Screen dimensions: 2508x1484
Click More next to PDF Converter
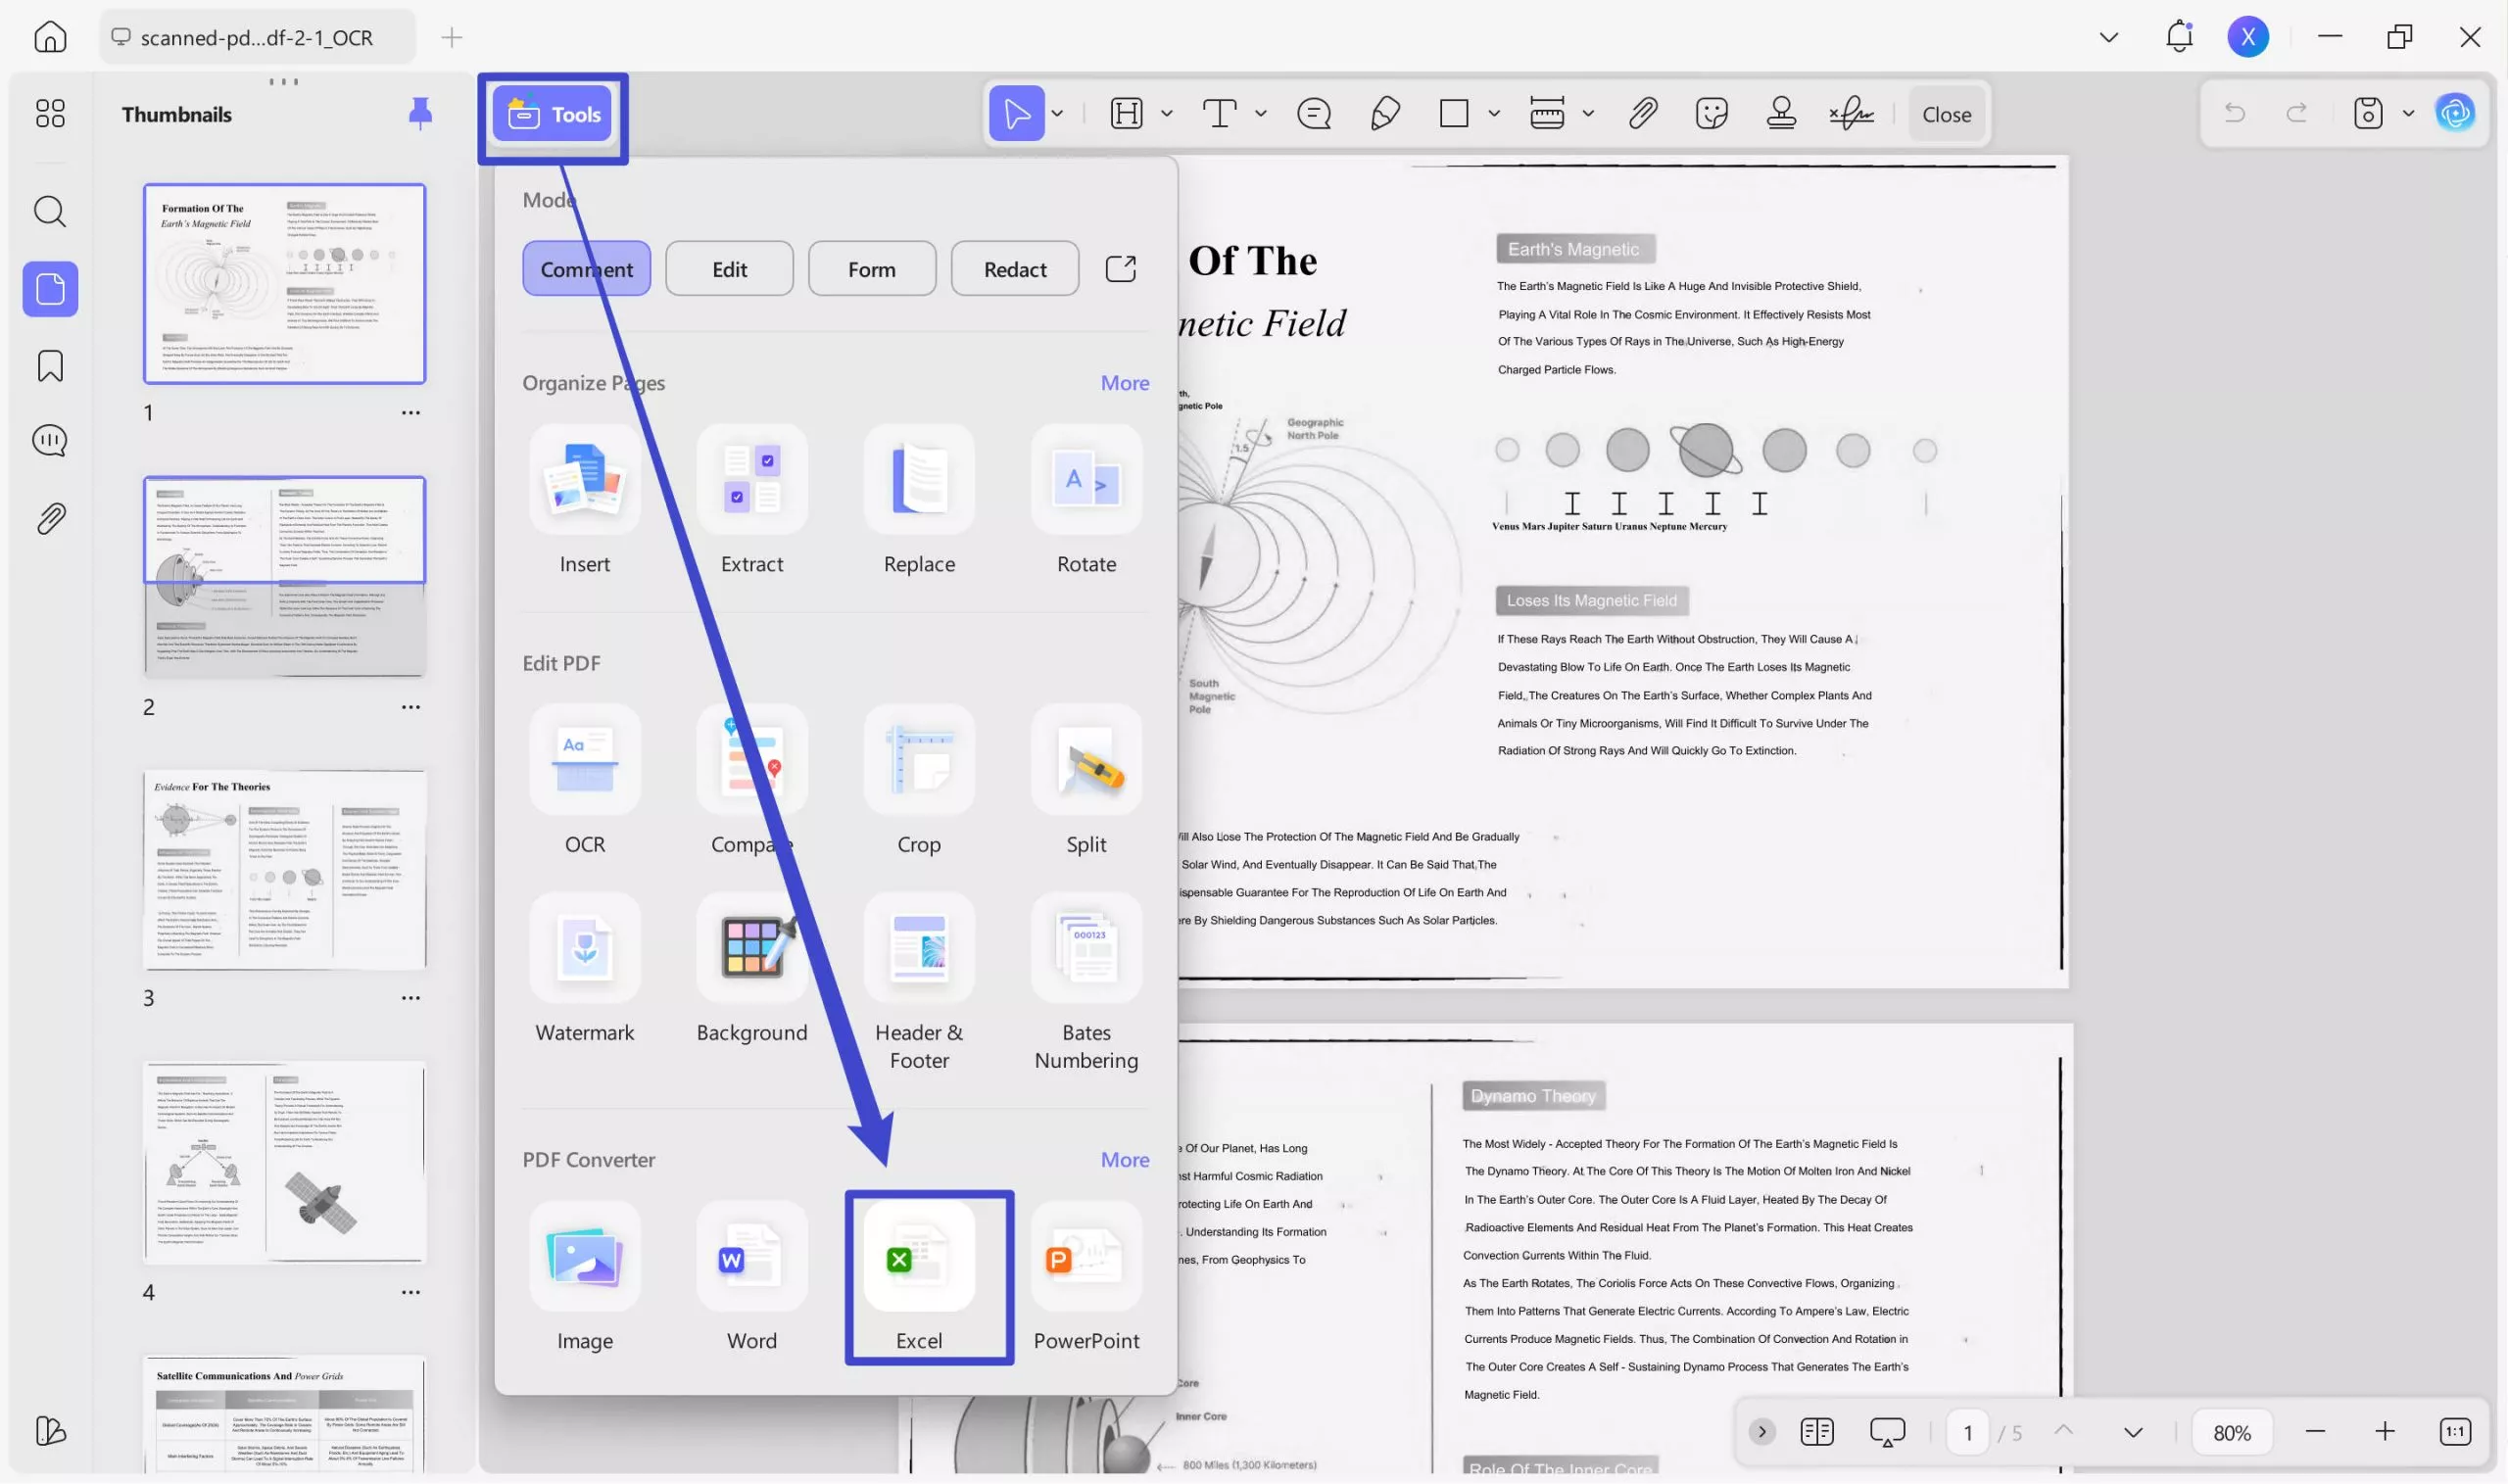(1124, 1159)
